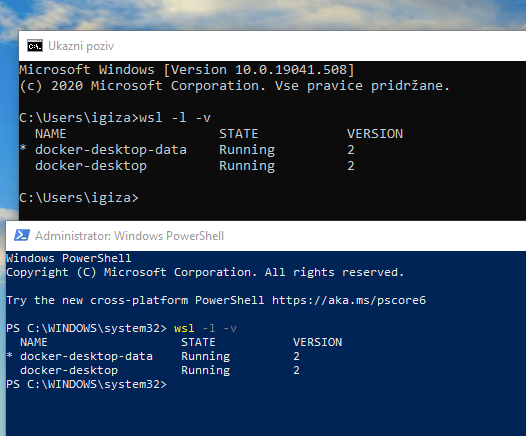Click the docker-desktop entry in Command Prompt
Screen dimensions: 526x436
[91, 166]
